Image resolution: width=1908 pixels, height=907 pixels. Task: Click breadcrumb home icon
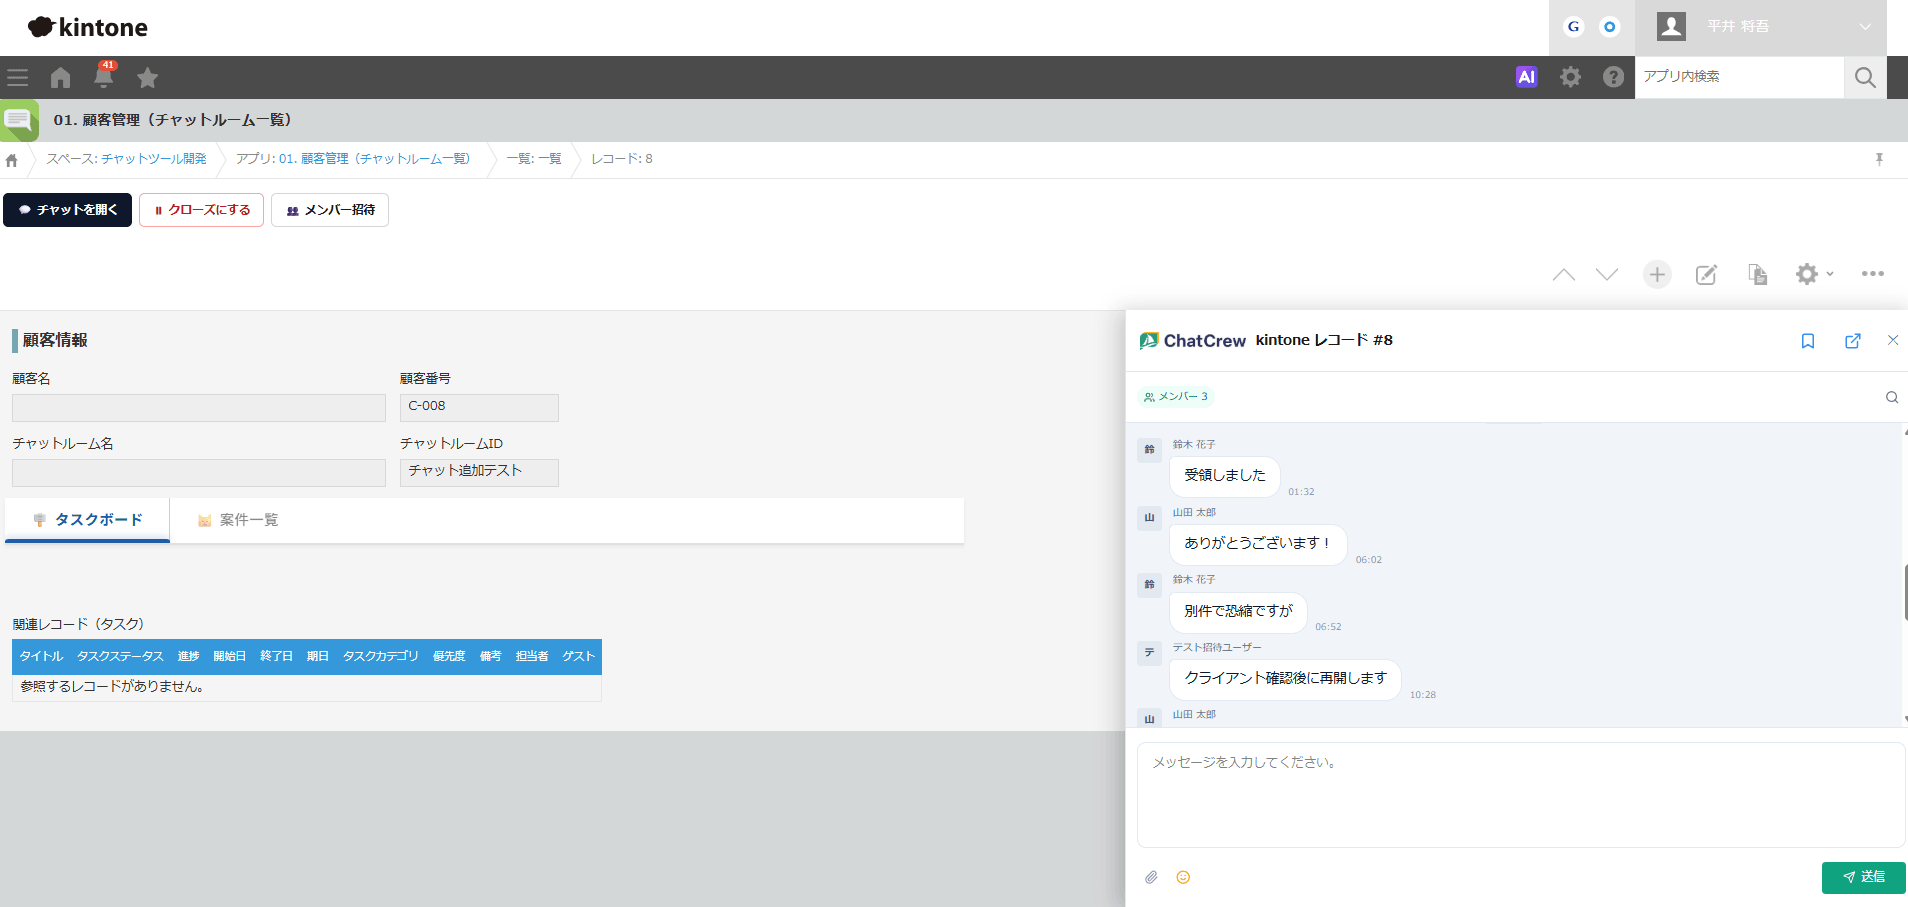pyautogui.click(x=12, y=160)
